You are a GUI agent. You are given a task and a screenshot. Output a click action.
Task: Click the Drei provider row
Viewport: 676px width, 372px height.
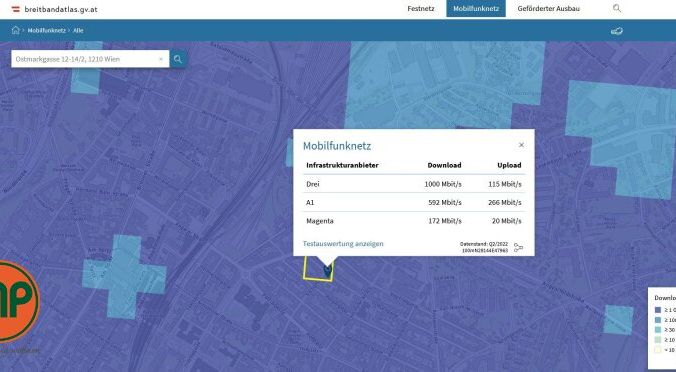pos(413,184)
